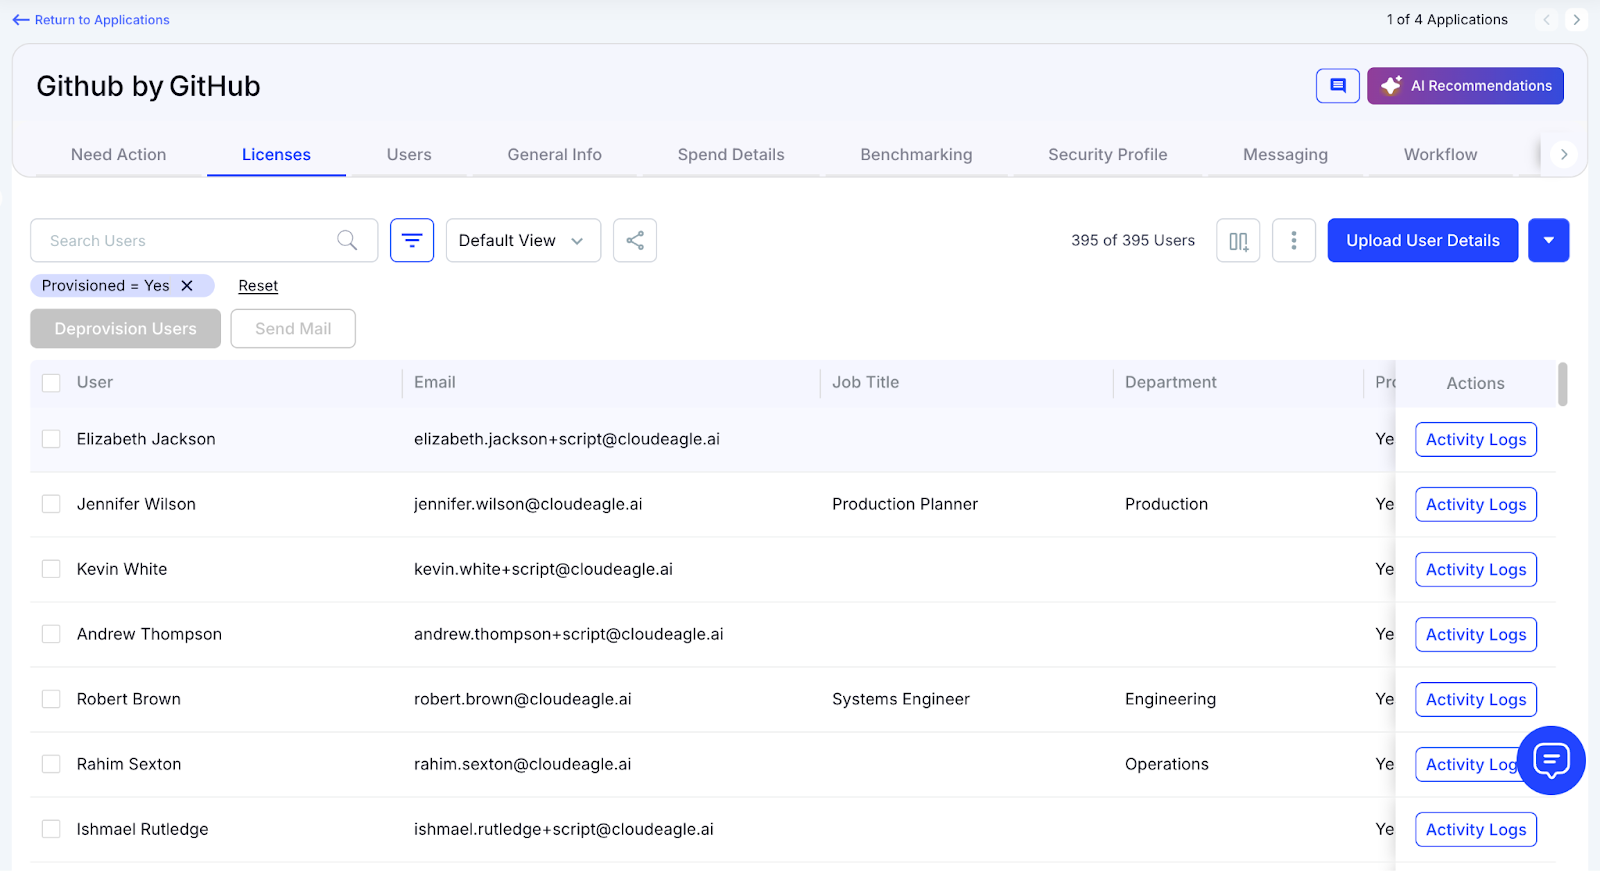This screenshot has width=1600, height=871.
Task: Open the General Info tab
Action: tap(555, 155)
